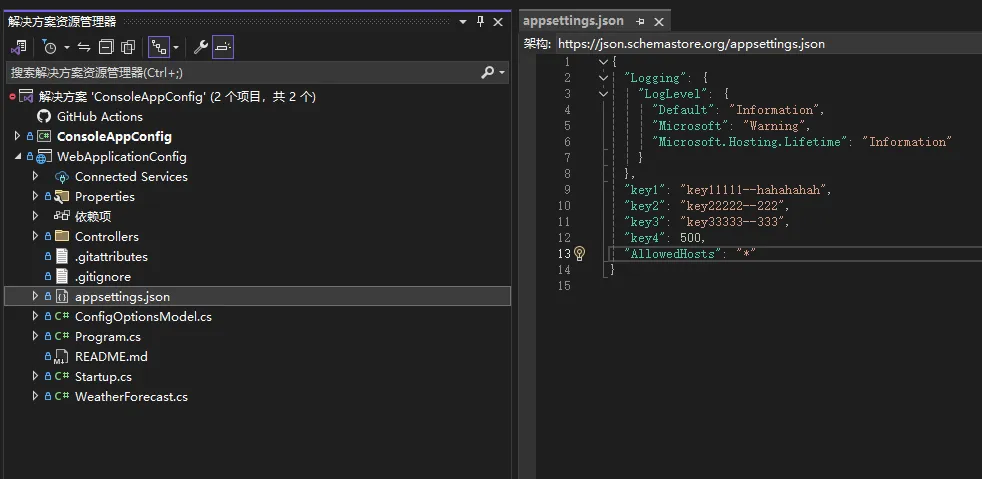982x479 pixels.
Task: Expand the Controllers folder
Action: click(35, 237)
